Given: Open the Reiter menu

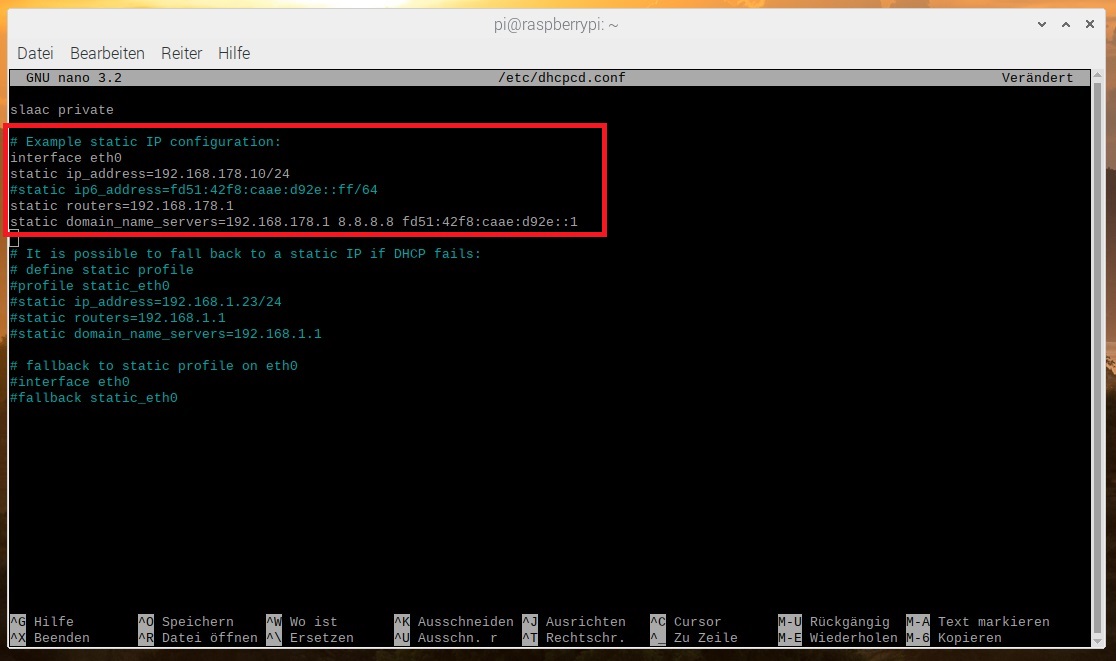Looking at the screenshot, I should 181,53.
